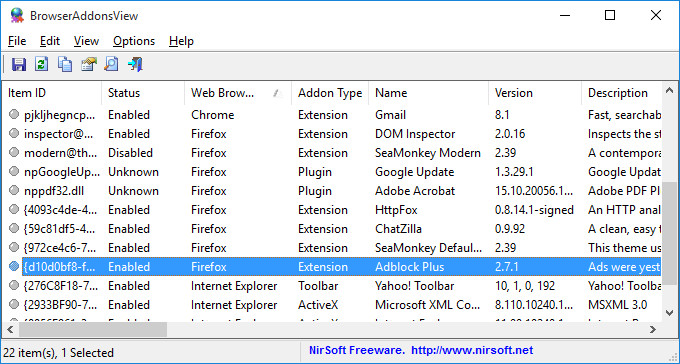Click the Find magnifier toolbar icon

pyautogui.click(x=111, y=64)
